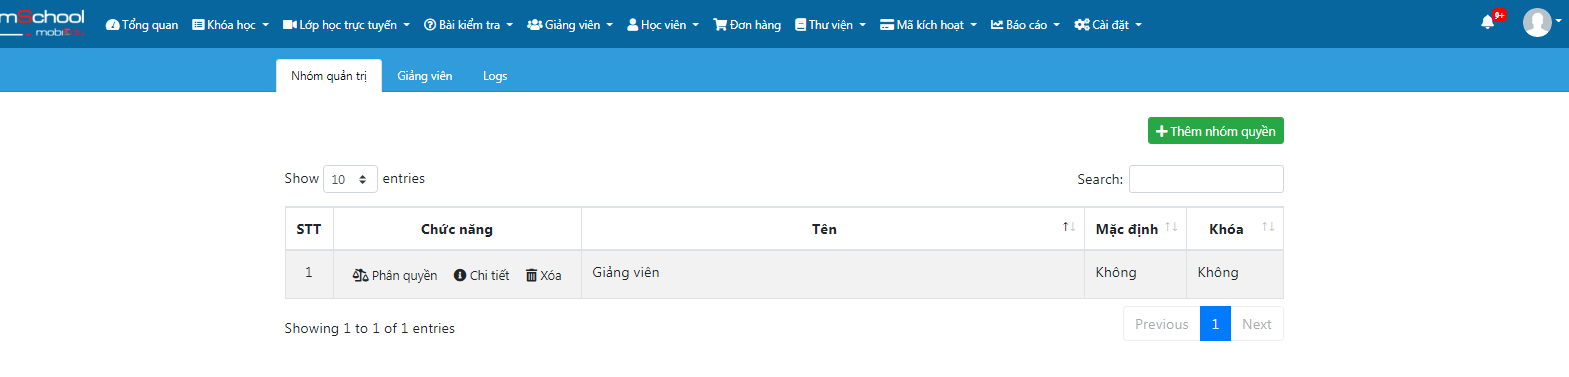Screen dimensions: 1569x377
Task: Click the Thêm nhóm quyền button
Action: tap(1216, 131)
